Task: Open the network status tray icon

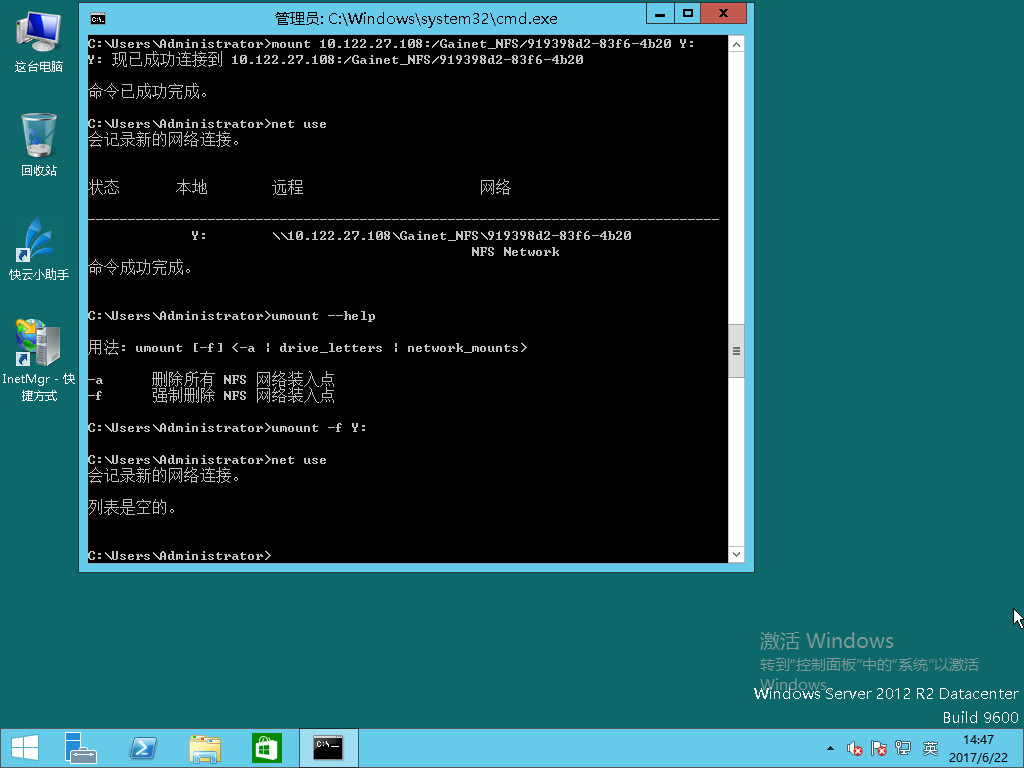Action: (903, 748)
